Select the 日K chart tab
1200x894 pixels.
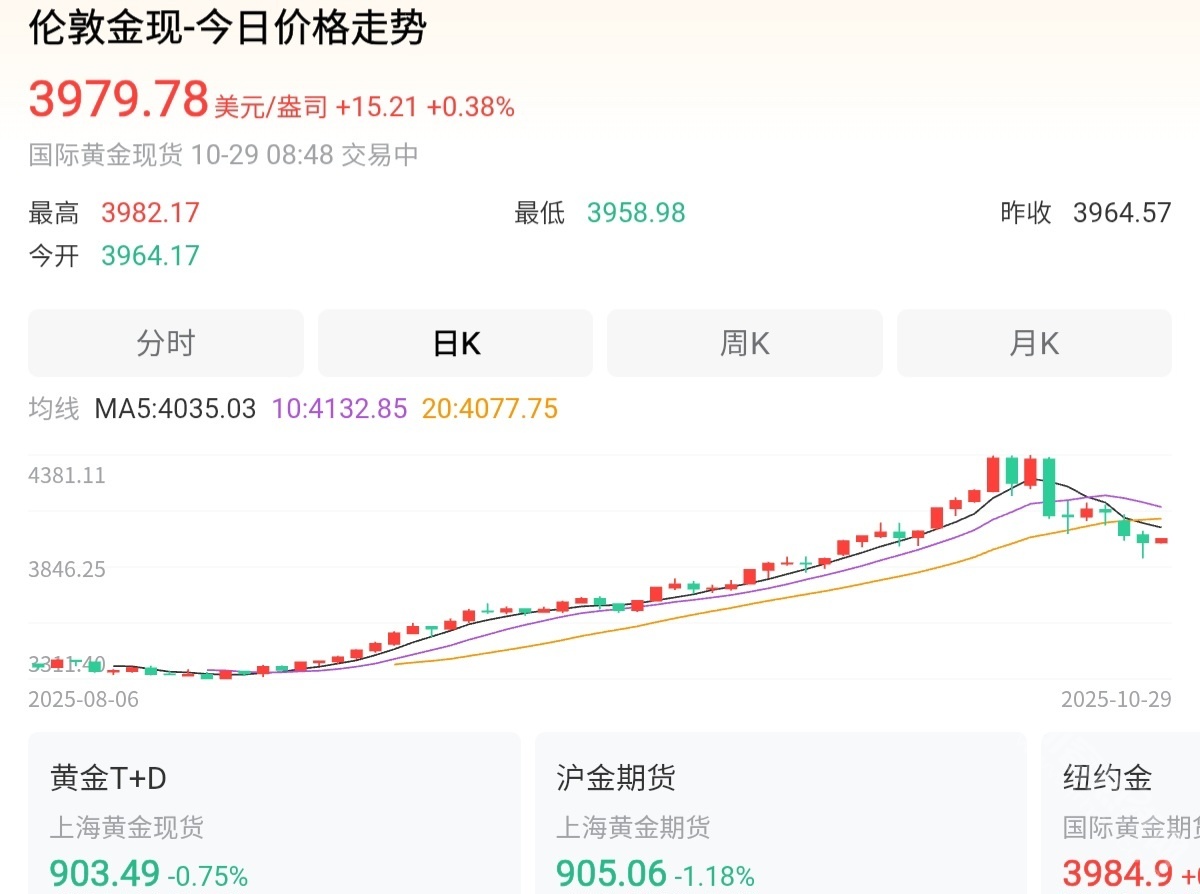pyautogui.click(x=455, y=343)
